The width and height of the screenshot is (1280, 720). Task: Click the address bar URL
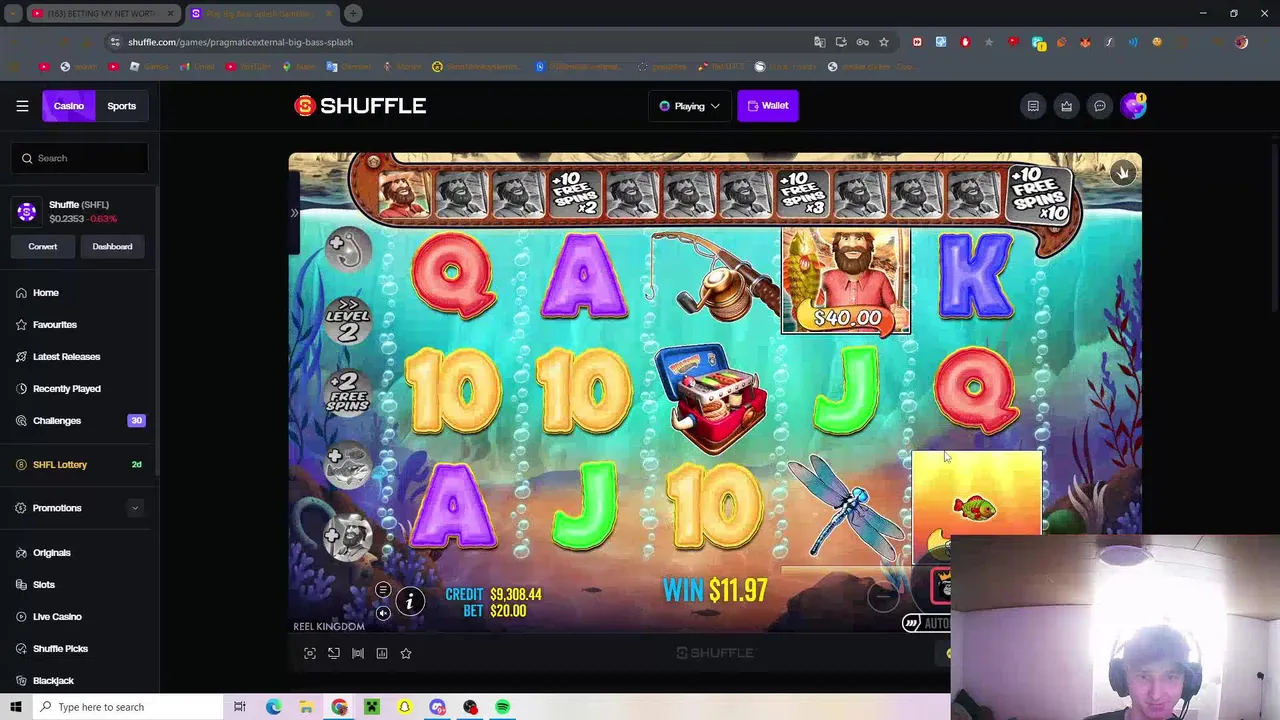click(240, 42)
